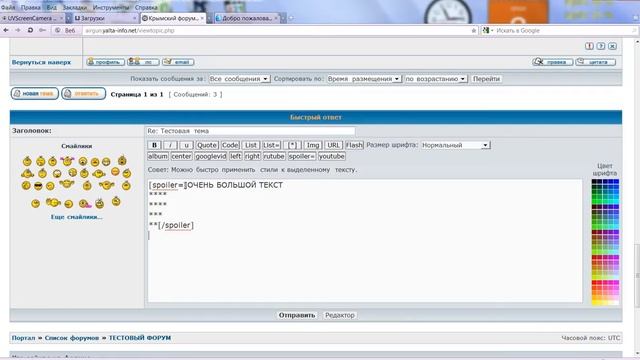Click inside the message text area
Viewport: 640px width, 360px height.
coord(364,241)
